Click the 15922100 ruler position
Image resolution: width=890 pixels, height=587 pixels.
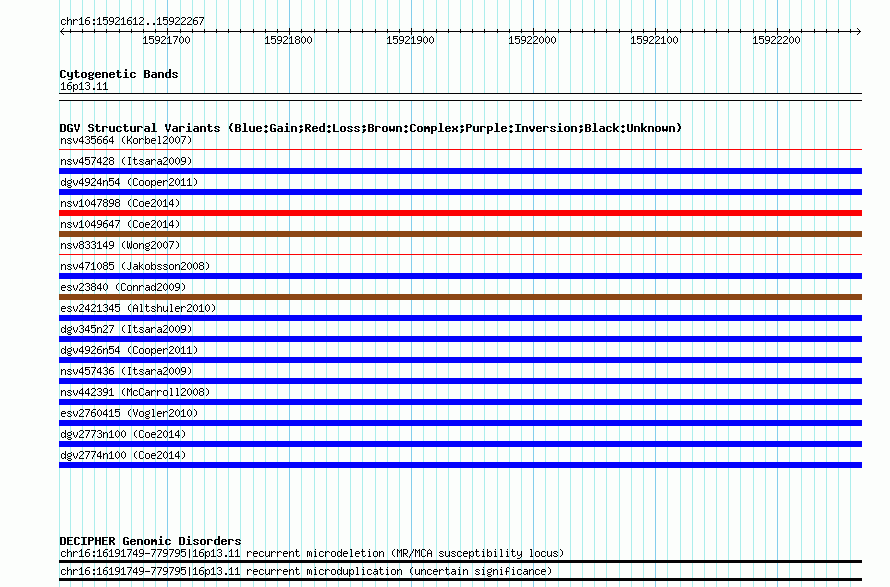pyautogui.click(x=654, y=40)
